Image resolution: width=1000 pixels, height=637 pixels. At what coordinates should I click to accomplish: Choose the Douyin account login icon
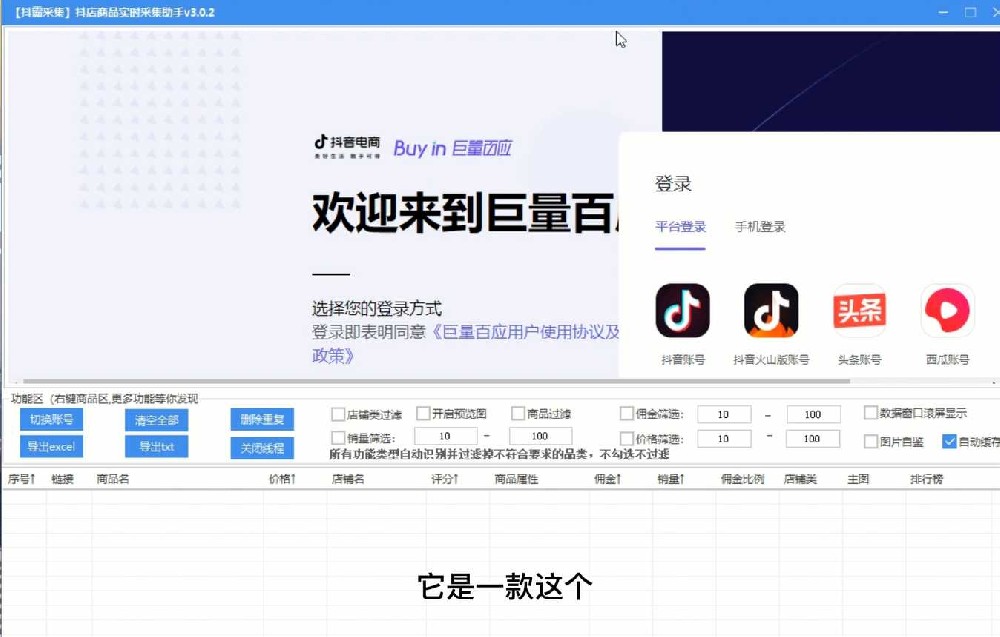(x=682, y=311)
